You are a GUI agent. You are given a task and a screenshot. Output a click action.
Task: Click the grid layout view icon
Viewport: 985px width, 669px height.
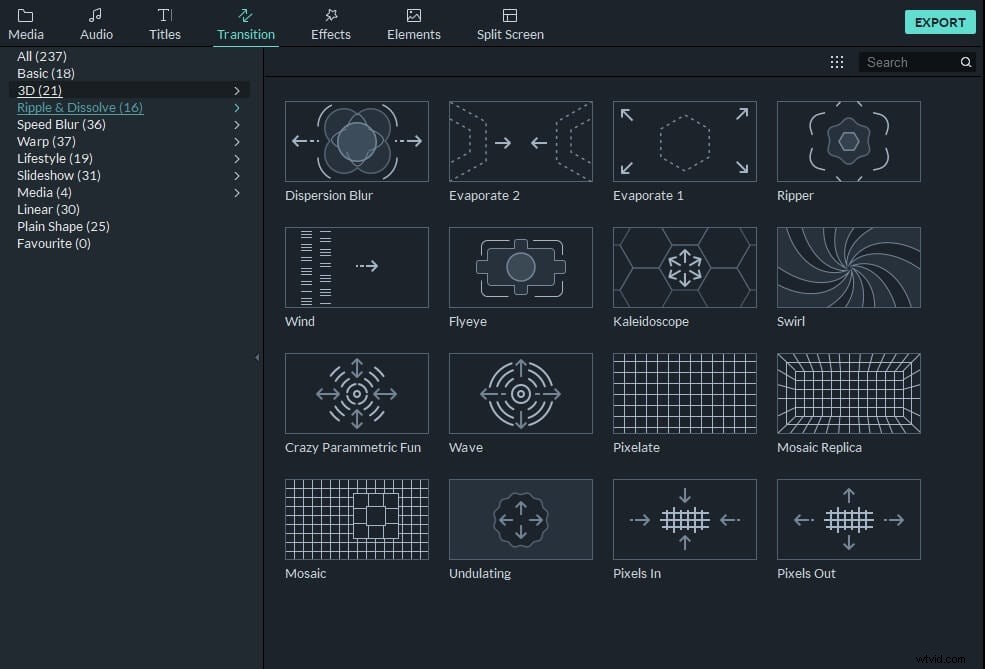pyautogui.click(x=837, y=61)
